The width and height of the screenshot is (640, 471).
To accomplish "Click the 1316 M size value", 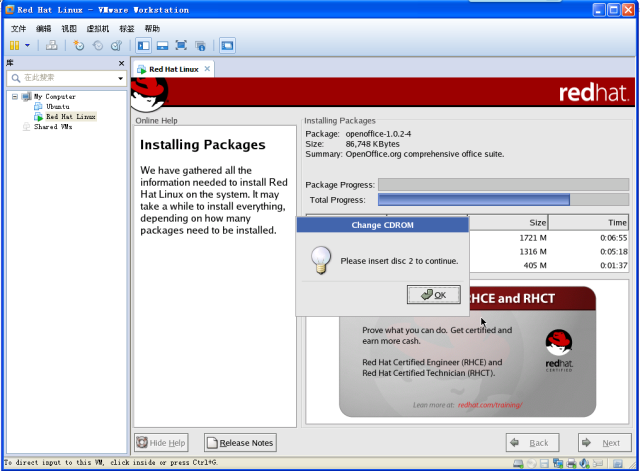I will [533, 252].
